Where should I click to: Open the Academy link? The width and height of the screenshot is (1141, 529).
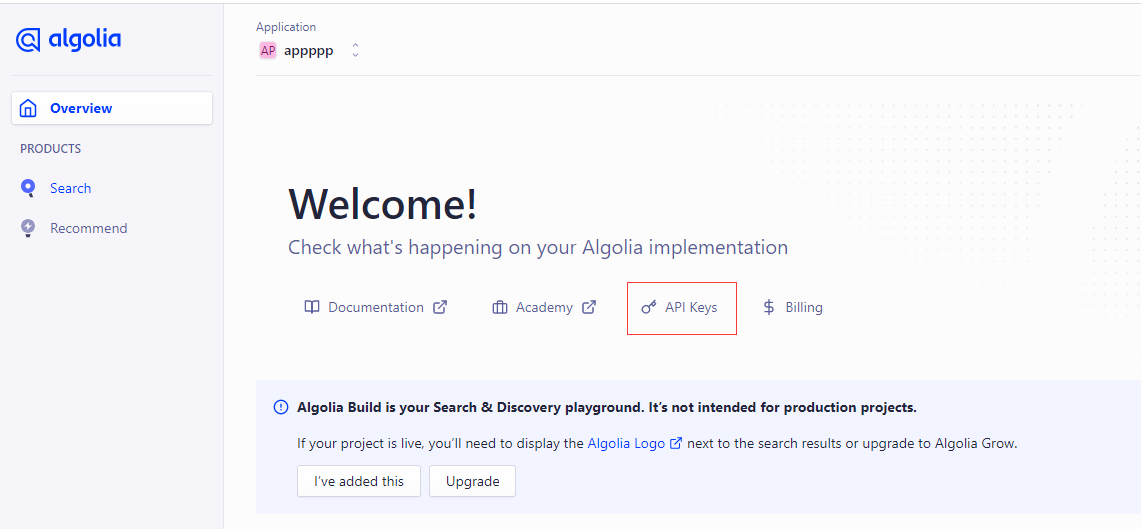pyautogui.click(x=544, y=308)
